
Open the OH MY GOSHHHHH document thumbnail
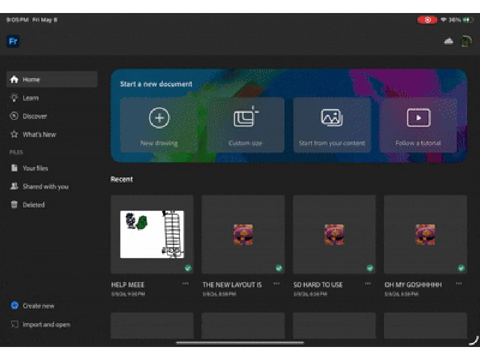coord(425,234)
